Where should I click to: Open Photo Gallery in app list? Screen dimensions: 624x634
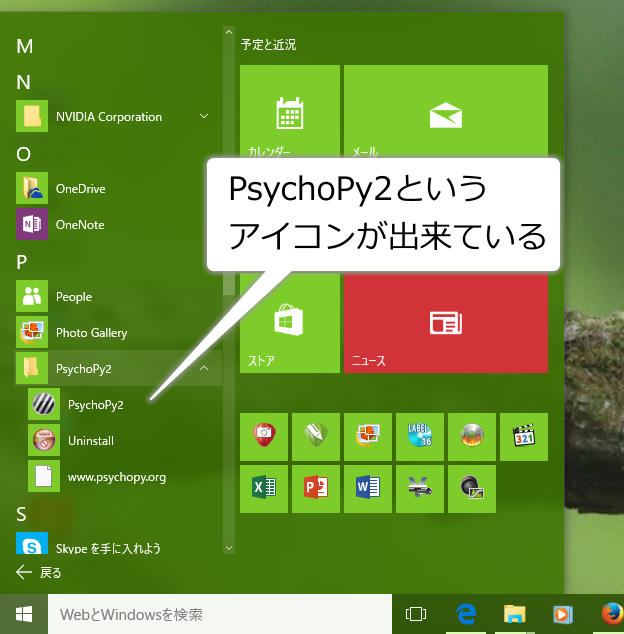tap(91, 332)
